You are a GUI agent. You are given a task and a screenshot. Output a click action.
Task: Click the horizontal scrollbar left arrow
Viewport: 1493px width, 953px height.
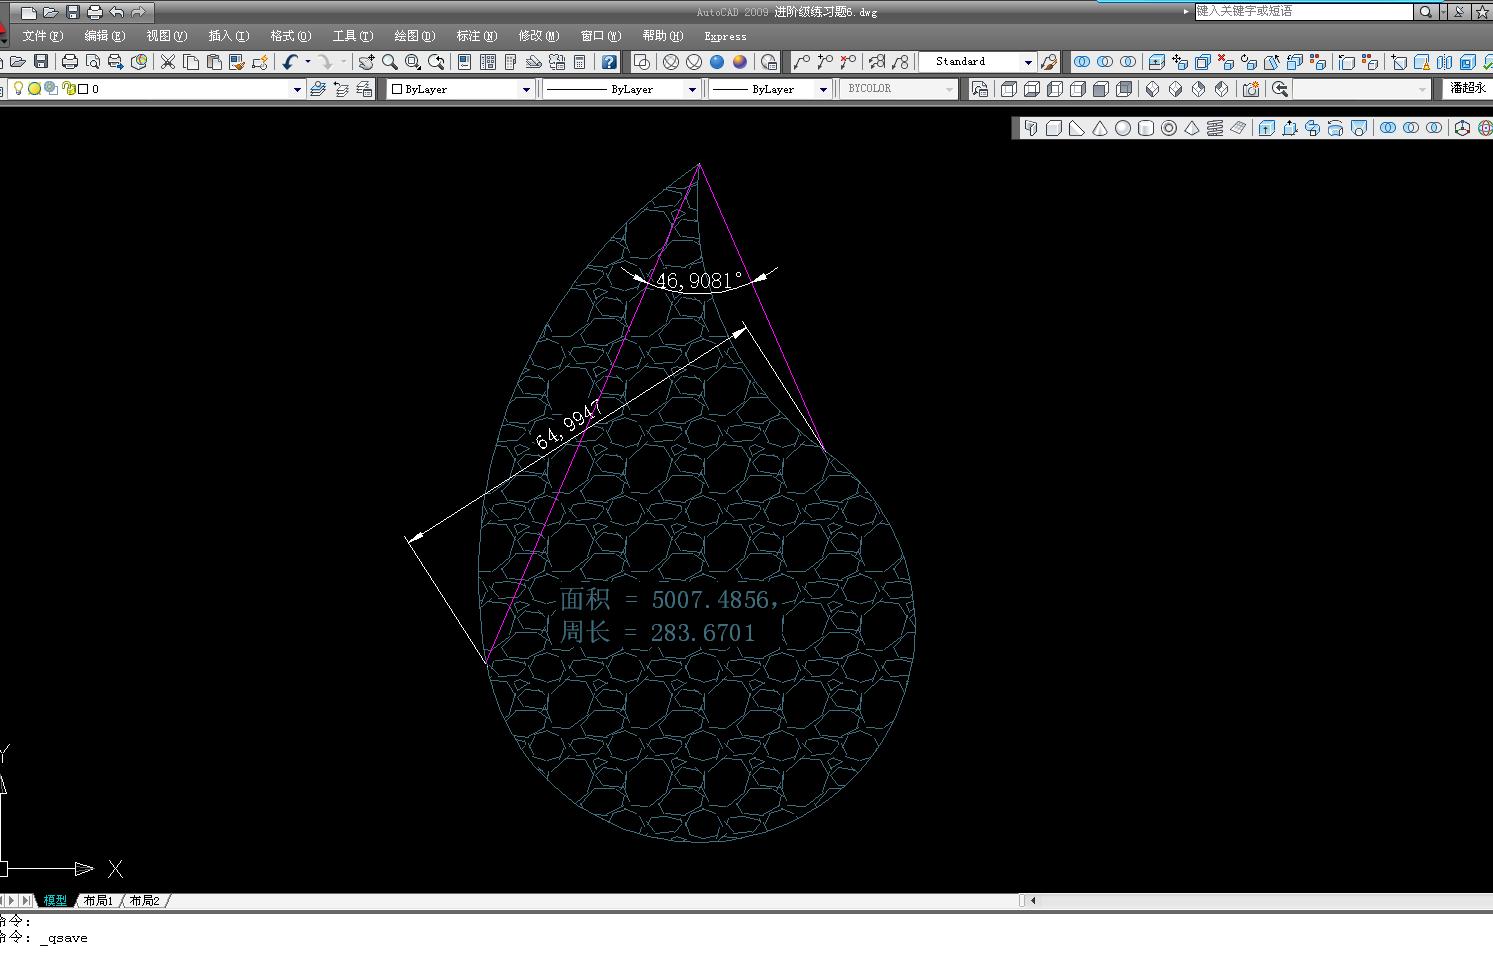1033,901
